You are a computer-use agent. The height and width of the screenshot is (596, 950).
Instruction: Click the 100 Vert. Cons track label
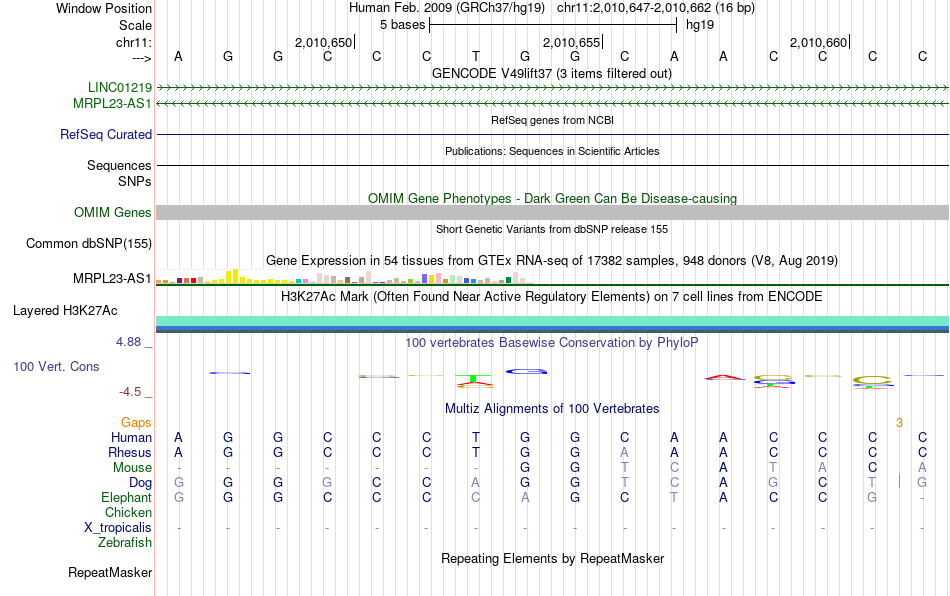(56, 366)
